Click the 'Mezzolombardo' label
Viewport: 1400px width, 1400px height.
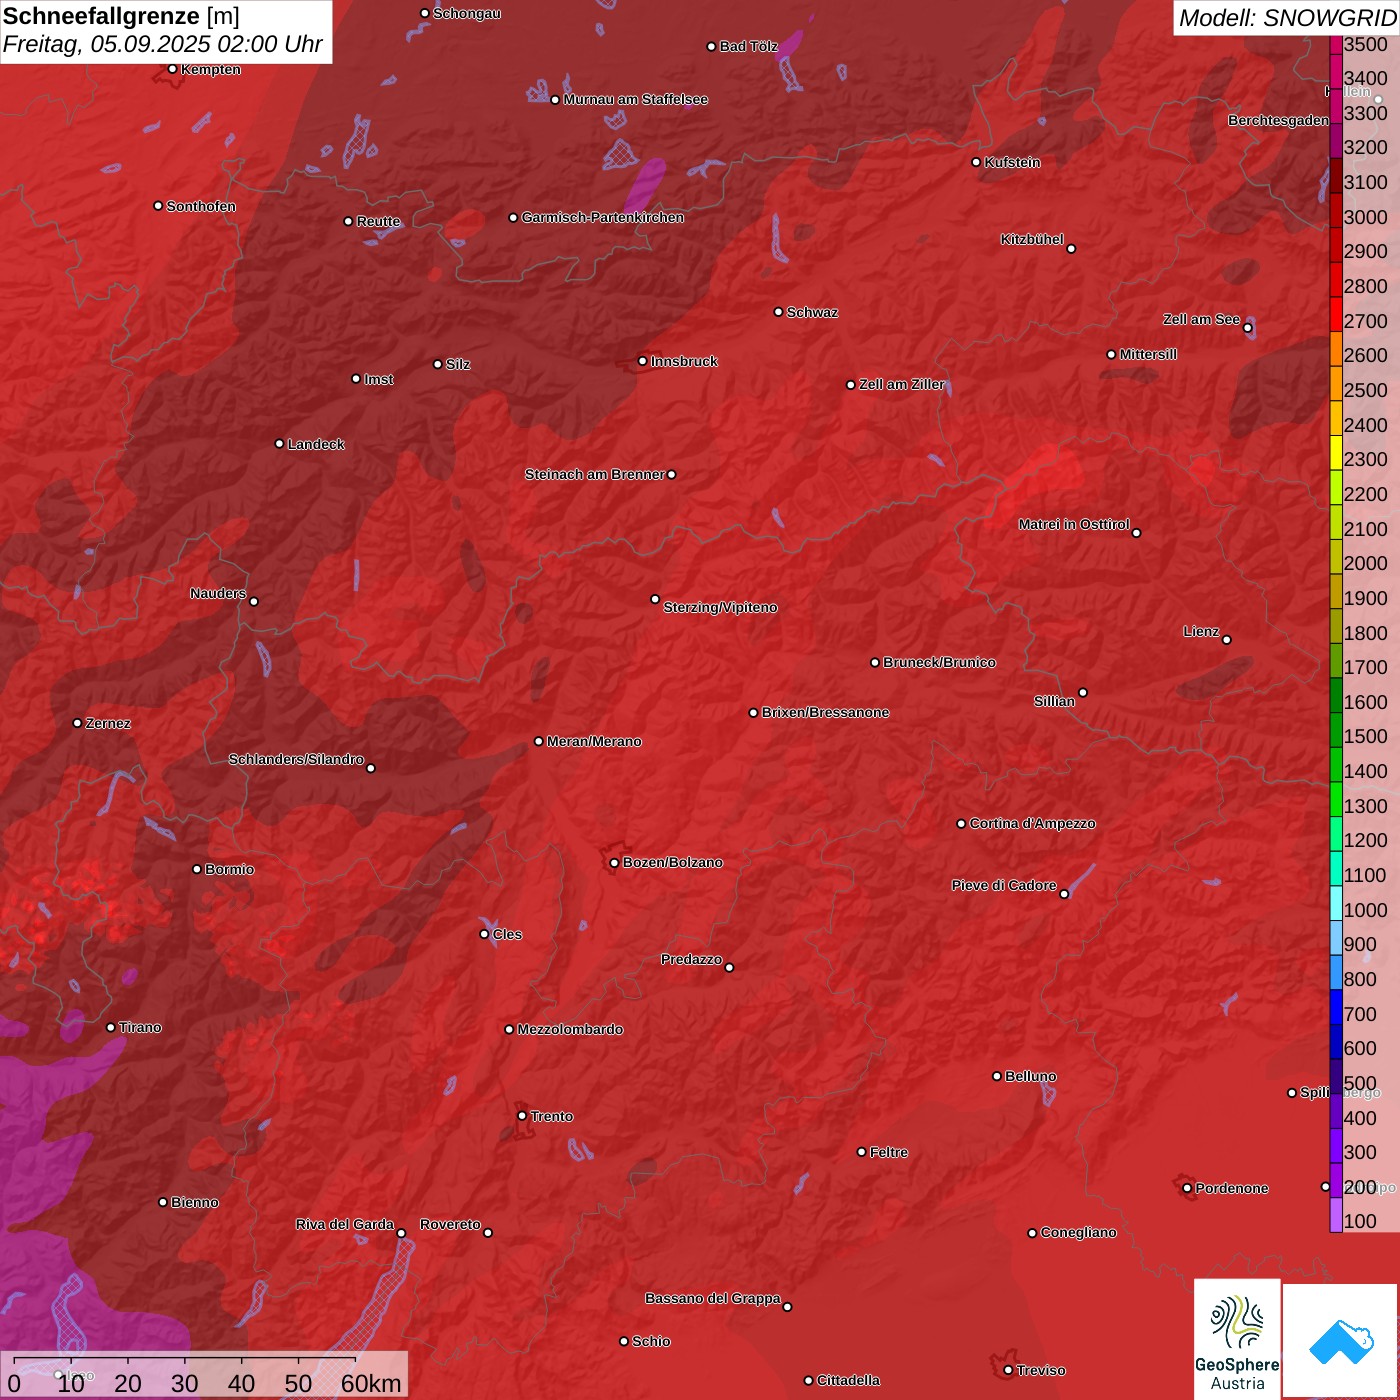[x=570, y=1029]
